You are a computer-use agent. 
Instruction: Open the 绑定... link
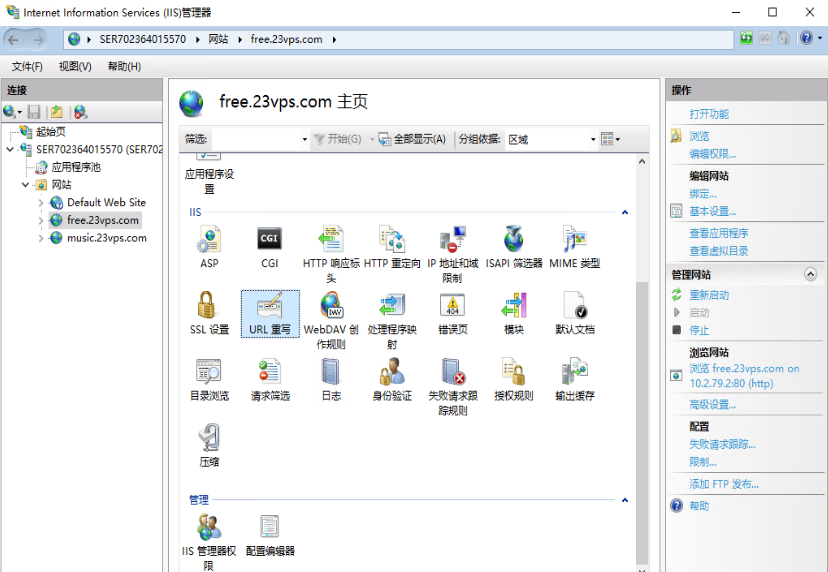(x=703, y=194)
